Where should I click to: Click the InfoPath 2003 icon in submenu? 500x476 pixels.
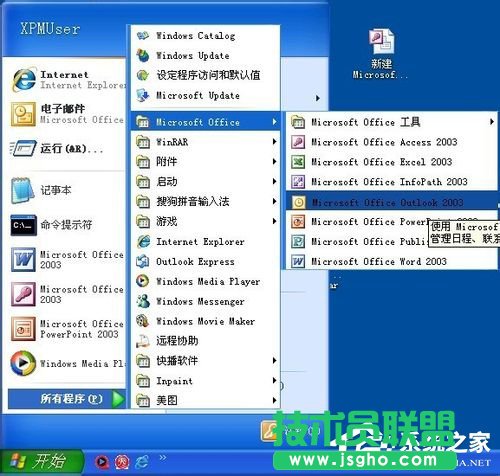298,182
